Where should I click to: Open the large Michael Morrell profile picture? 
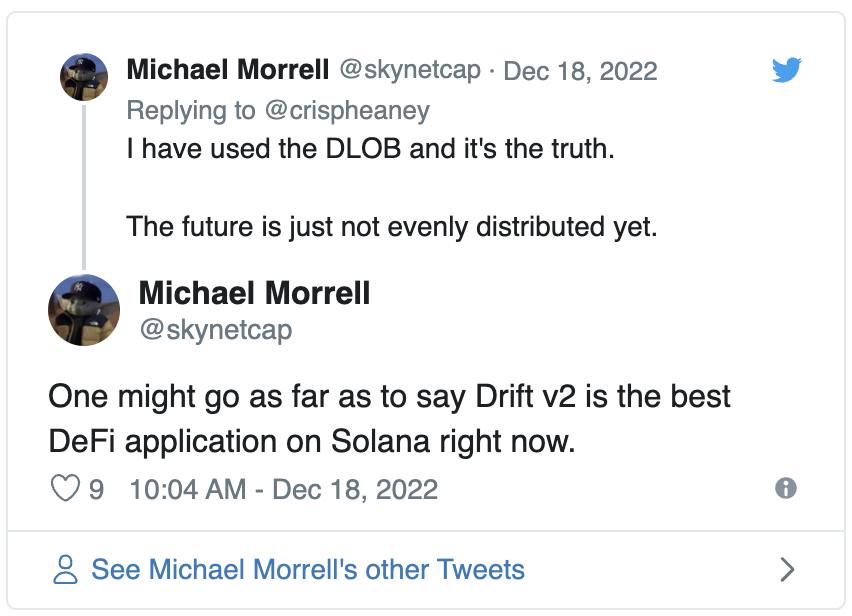84,307
